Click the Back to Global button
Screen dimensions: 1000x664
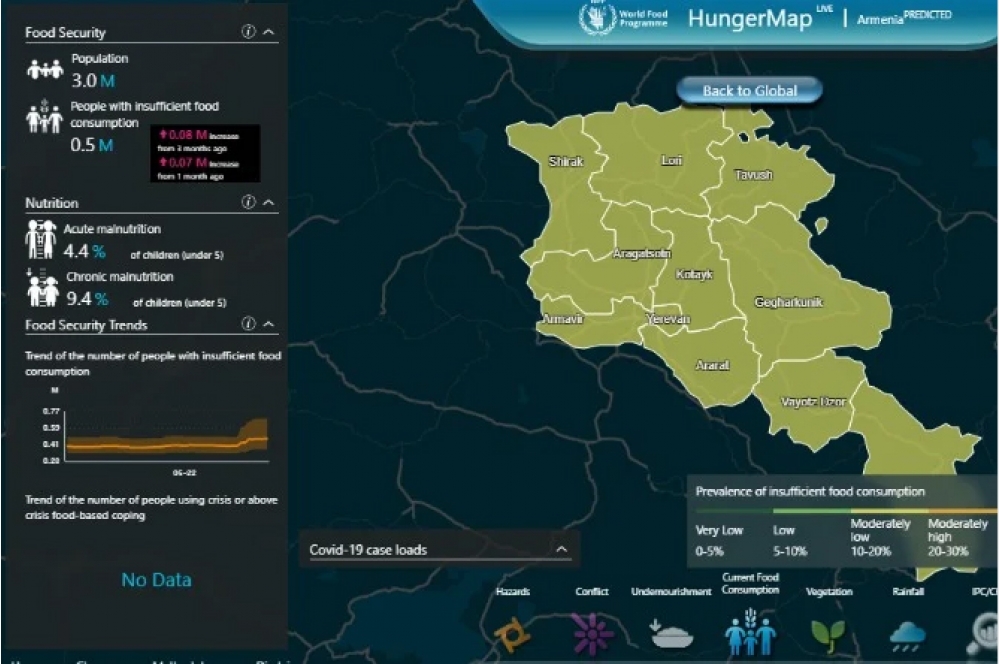pyautogui.click(x=749, y=91)
